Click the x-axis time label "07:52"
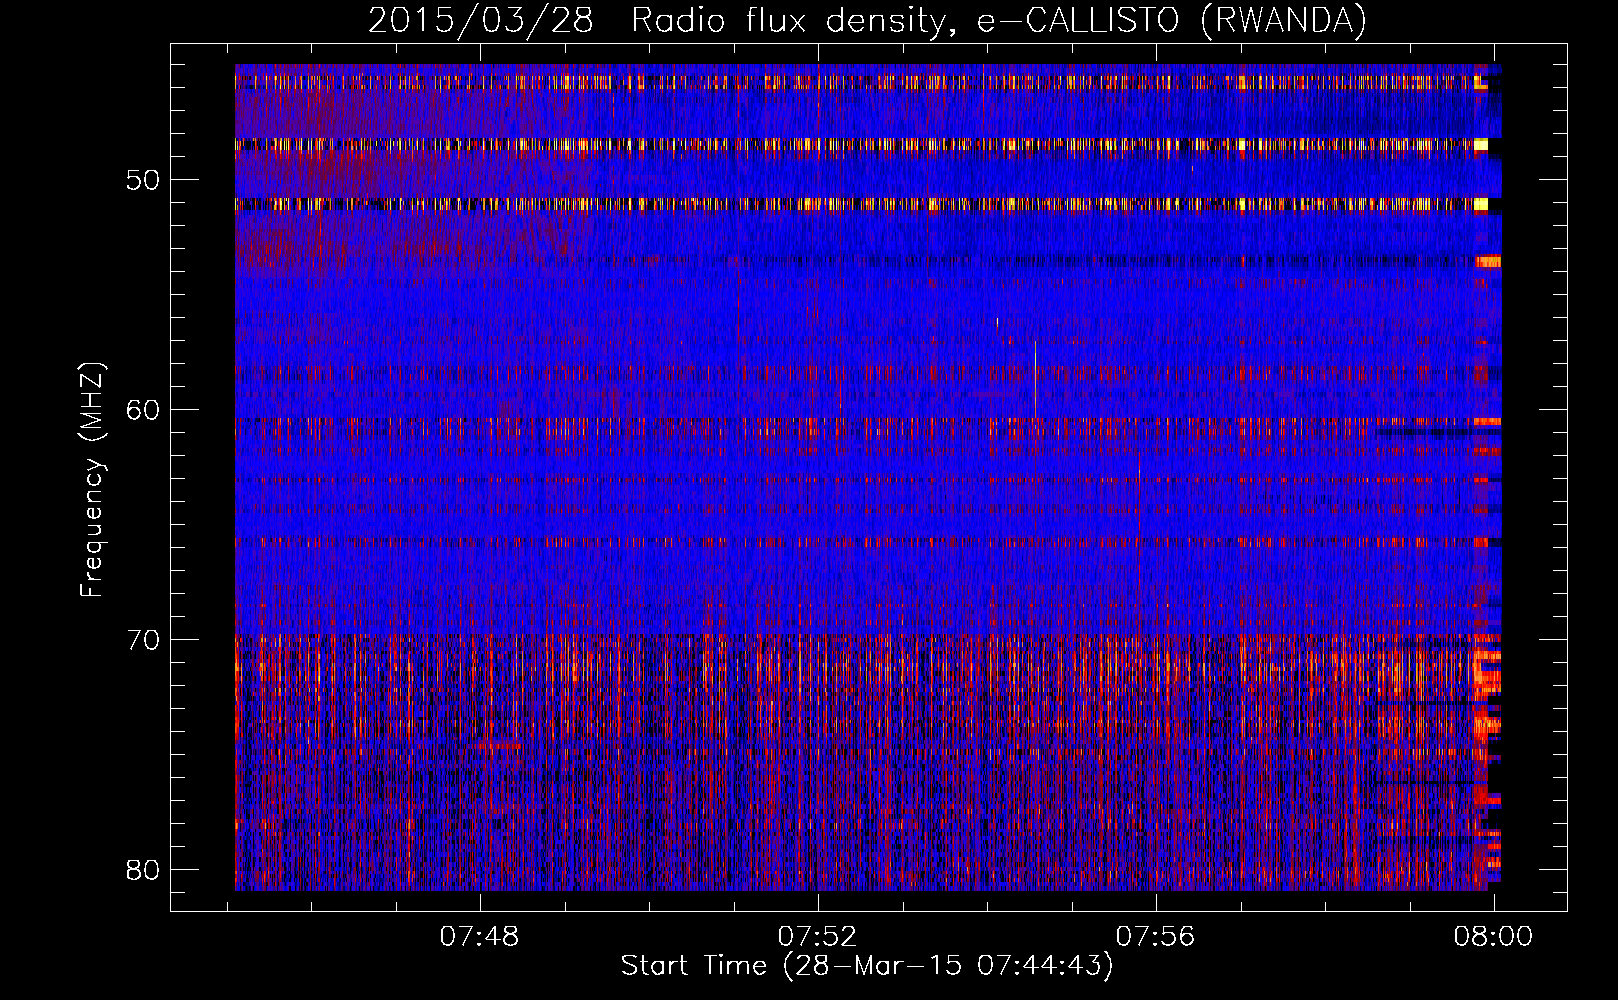The height and width of the screenshot is (1000, 1618). [818, 937]
